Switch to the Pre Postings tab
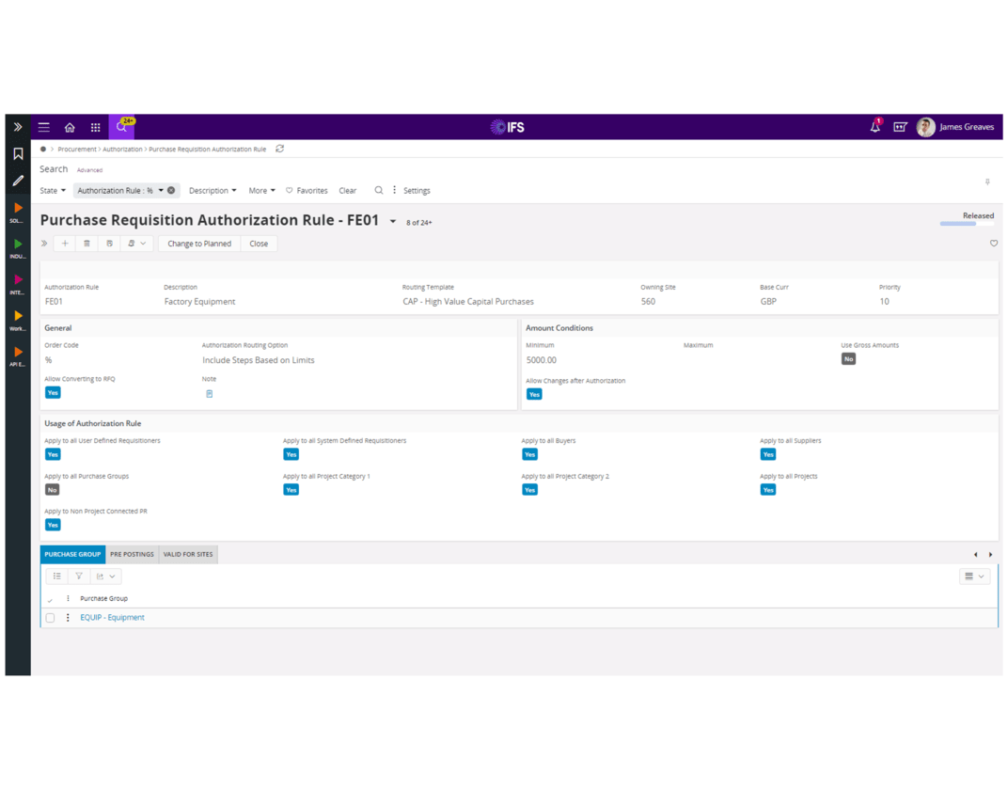Viewport: 1008px width, 790px height. pos(131,554)
